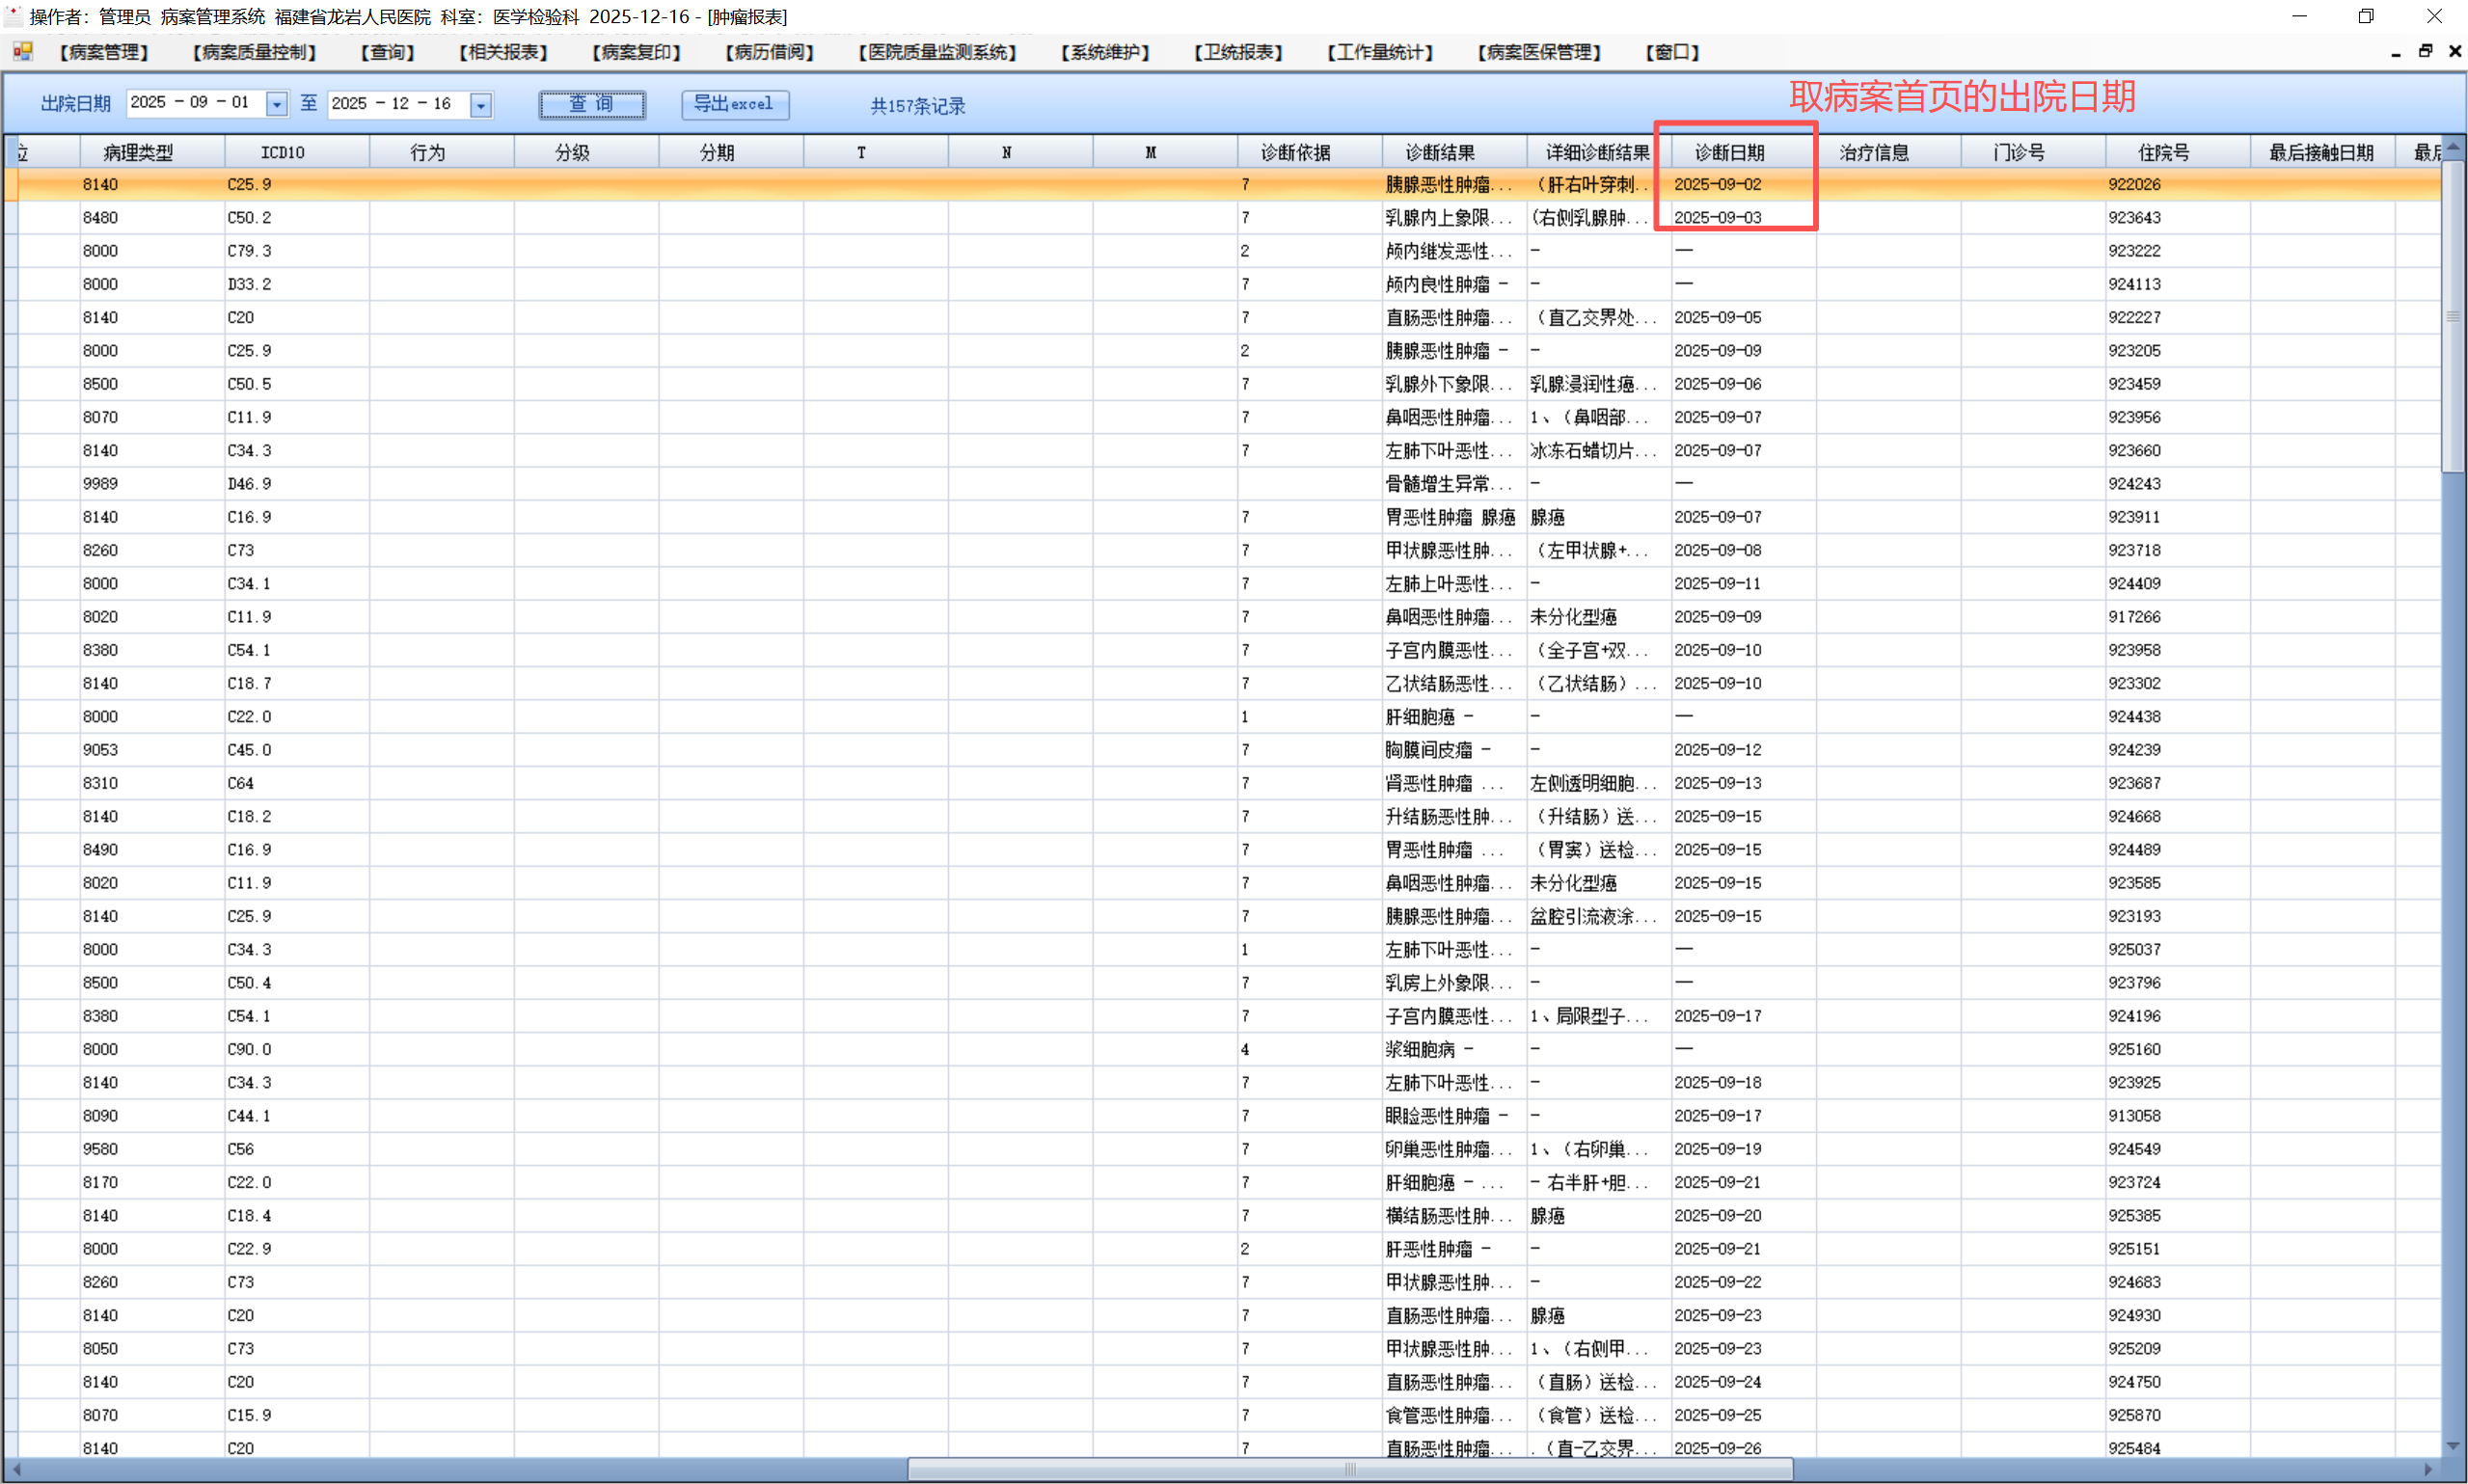Click the 导出excel button
This screenshot has height=1484, width=2468.
(x=734, y=104)
